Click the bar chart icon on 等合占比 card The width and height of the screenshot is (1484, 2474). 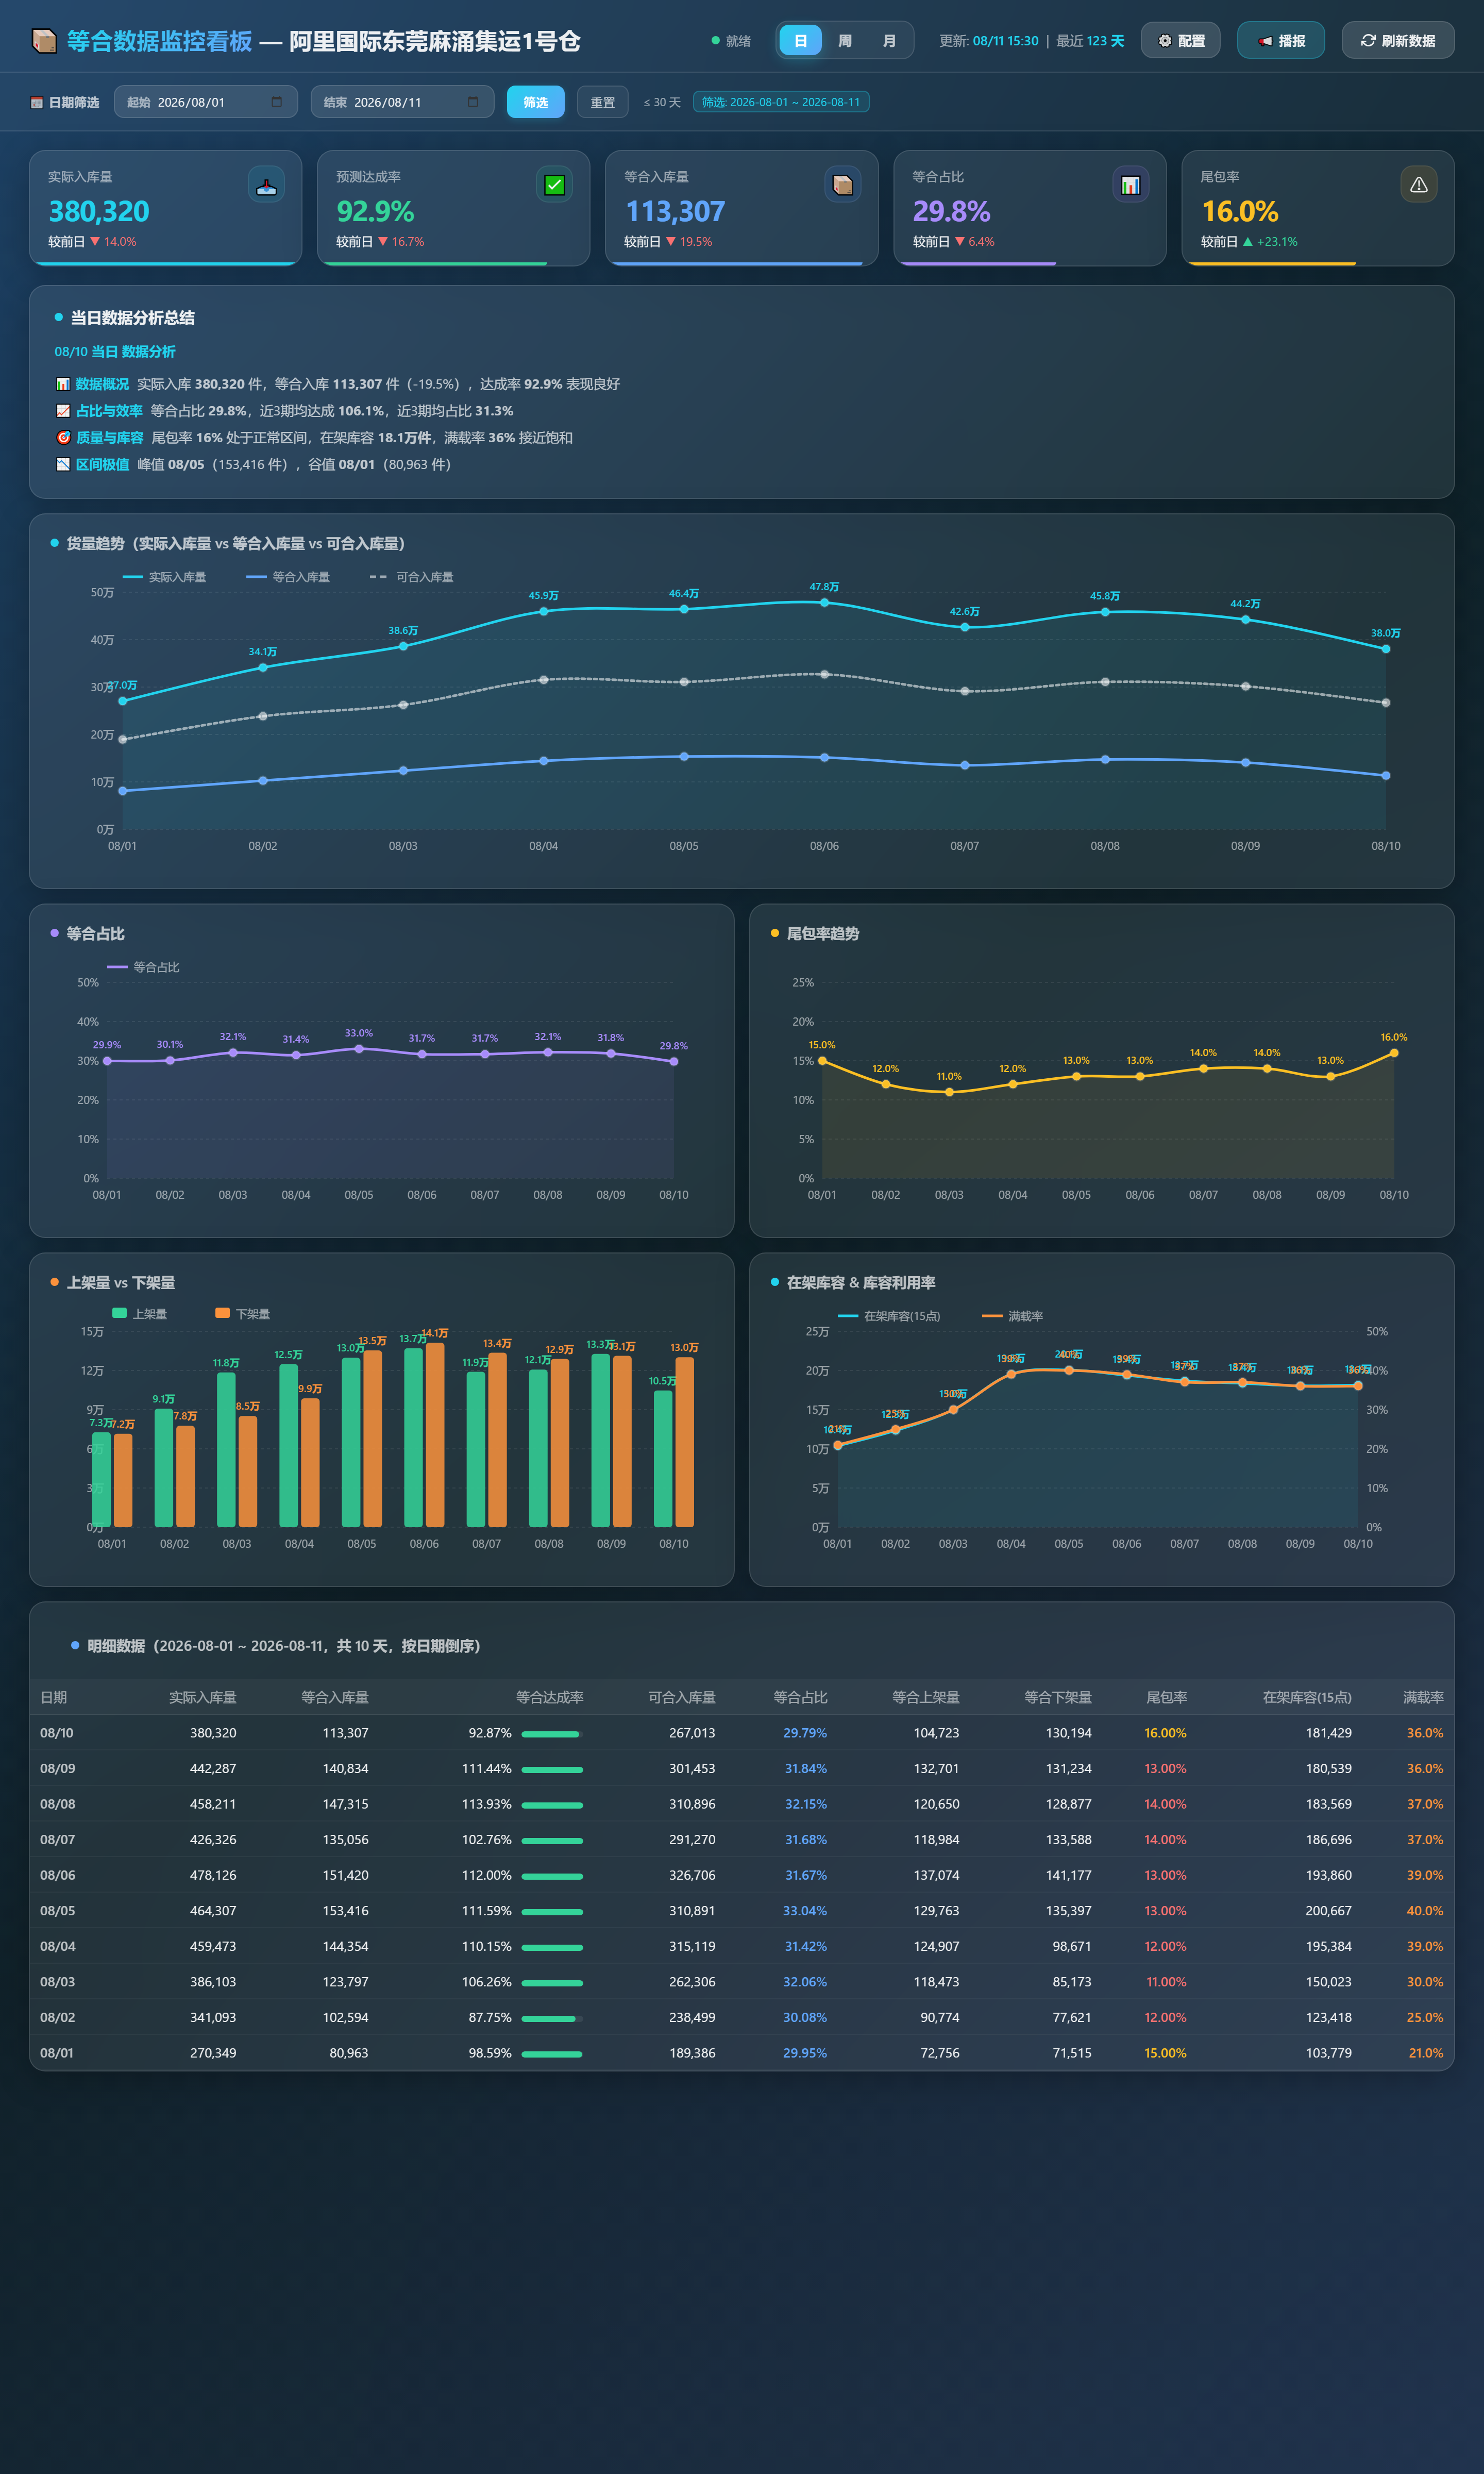(x=1130, y=185)
